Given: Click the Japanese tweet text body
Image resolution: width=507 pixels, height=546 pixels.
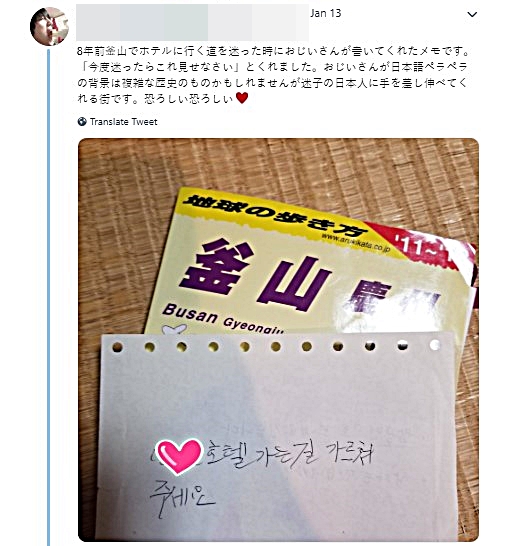Looking at the screenshot, I should pos(272,75).
